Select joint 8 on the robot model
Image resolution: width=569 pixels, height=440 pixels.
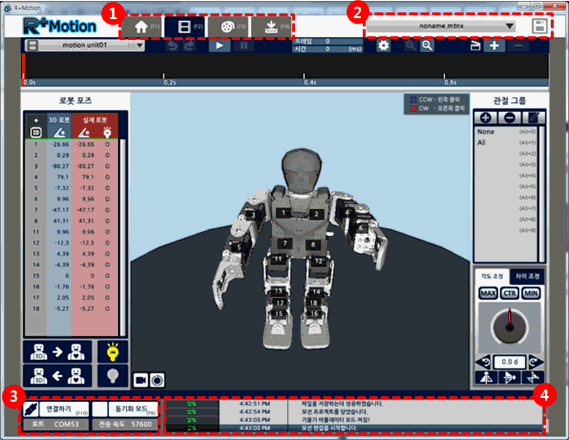313,245
